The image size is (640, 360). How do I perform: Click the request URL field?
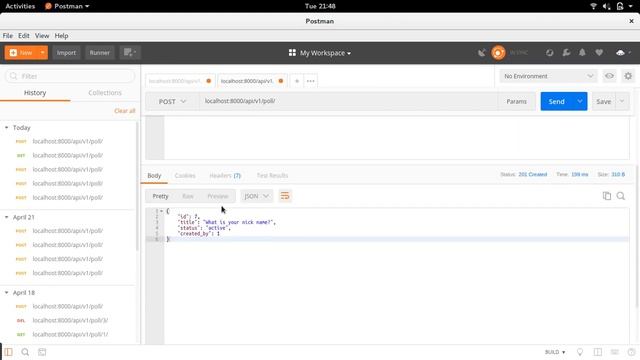tap(348, 101)
